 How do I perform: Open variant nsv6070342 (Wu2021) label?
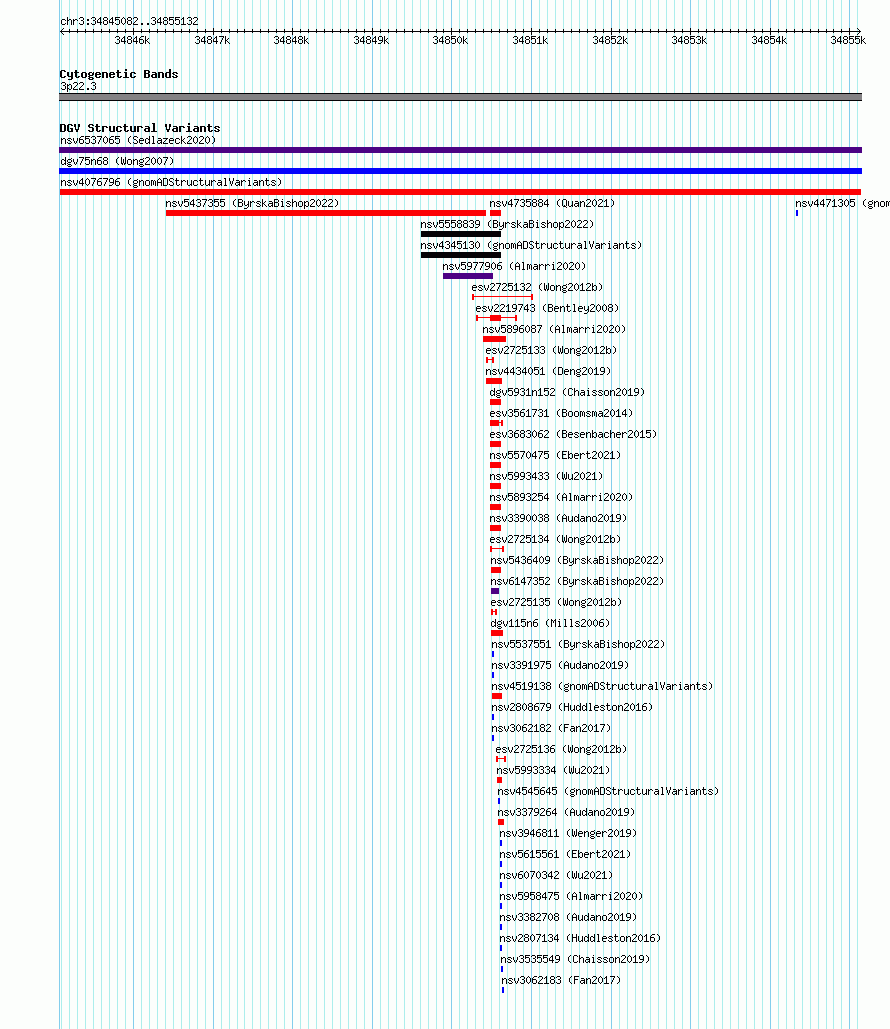[556, 875]
